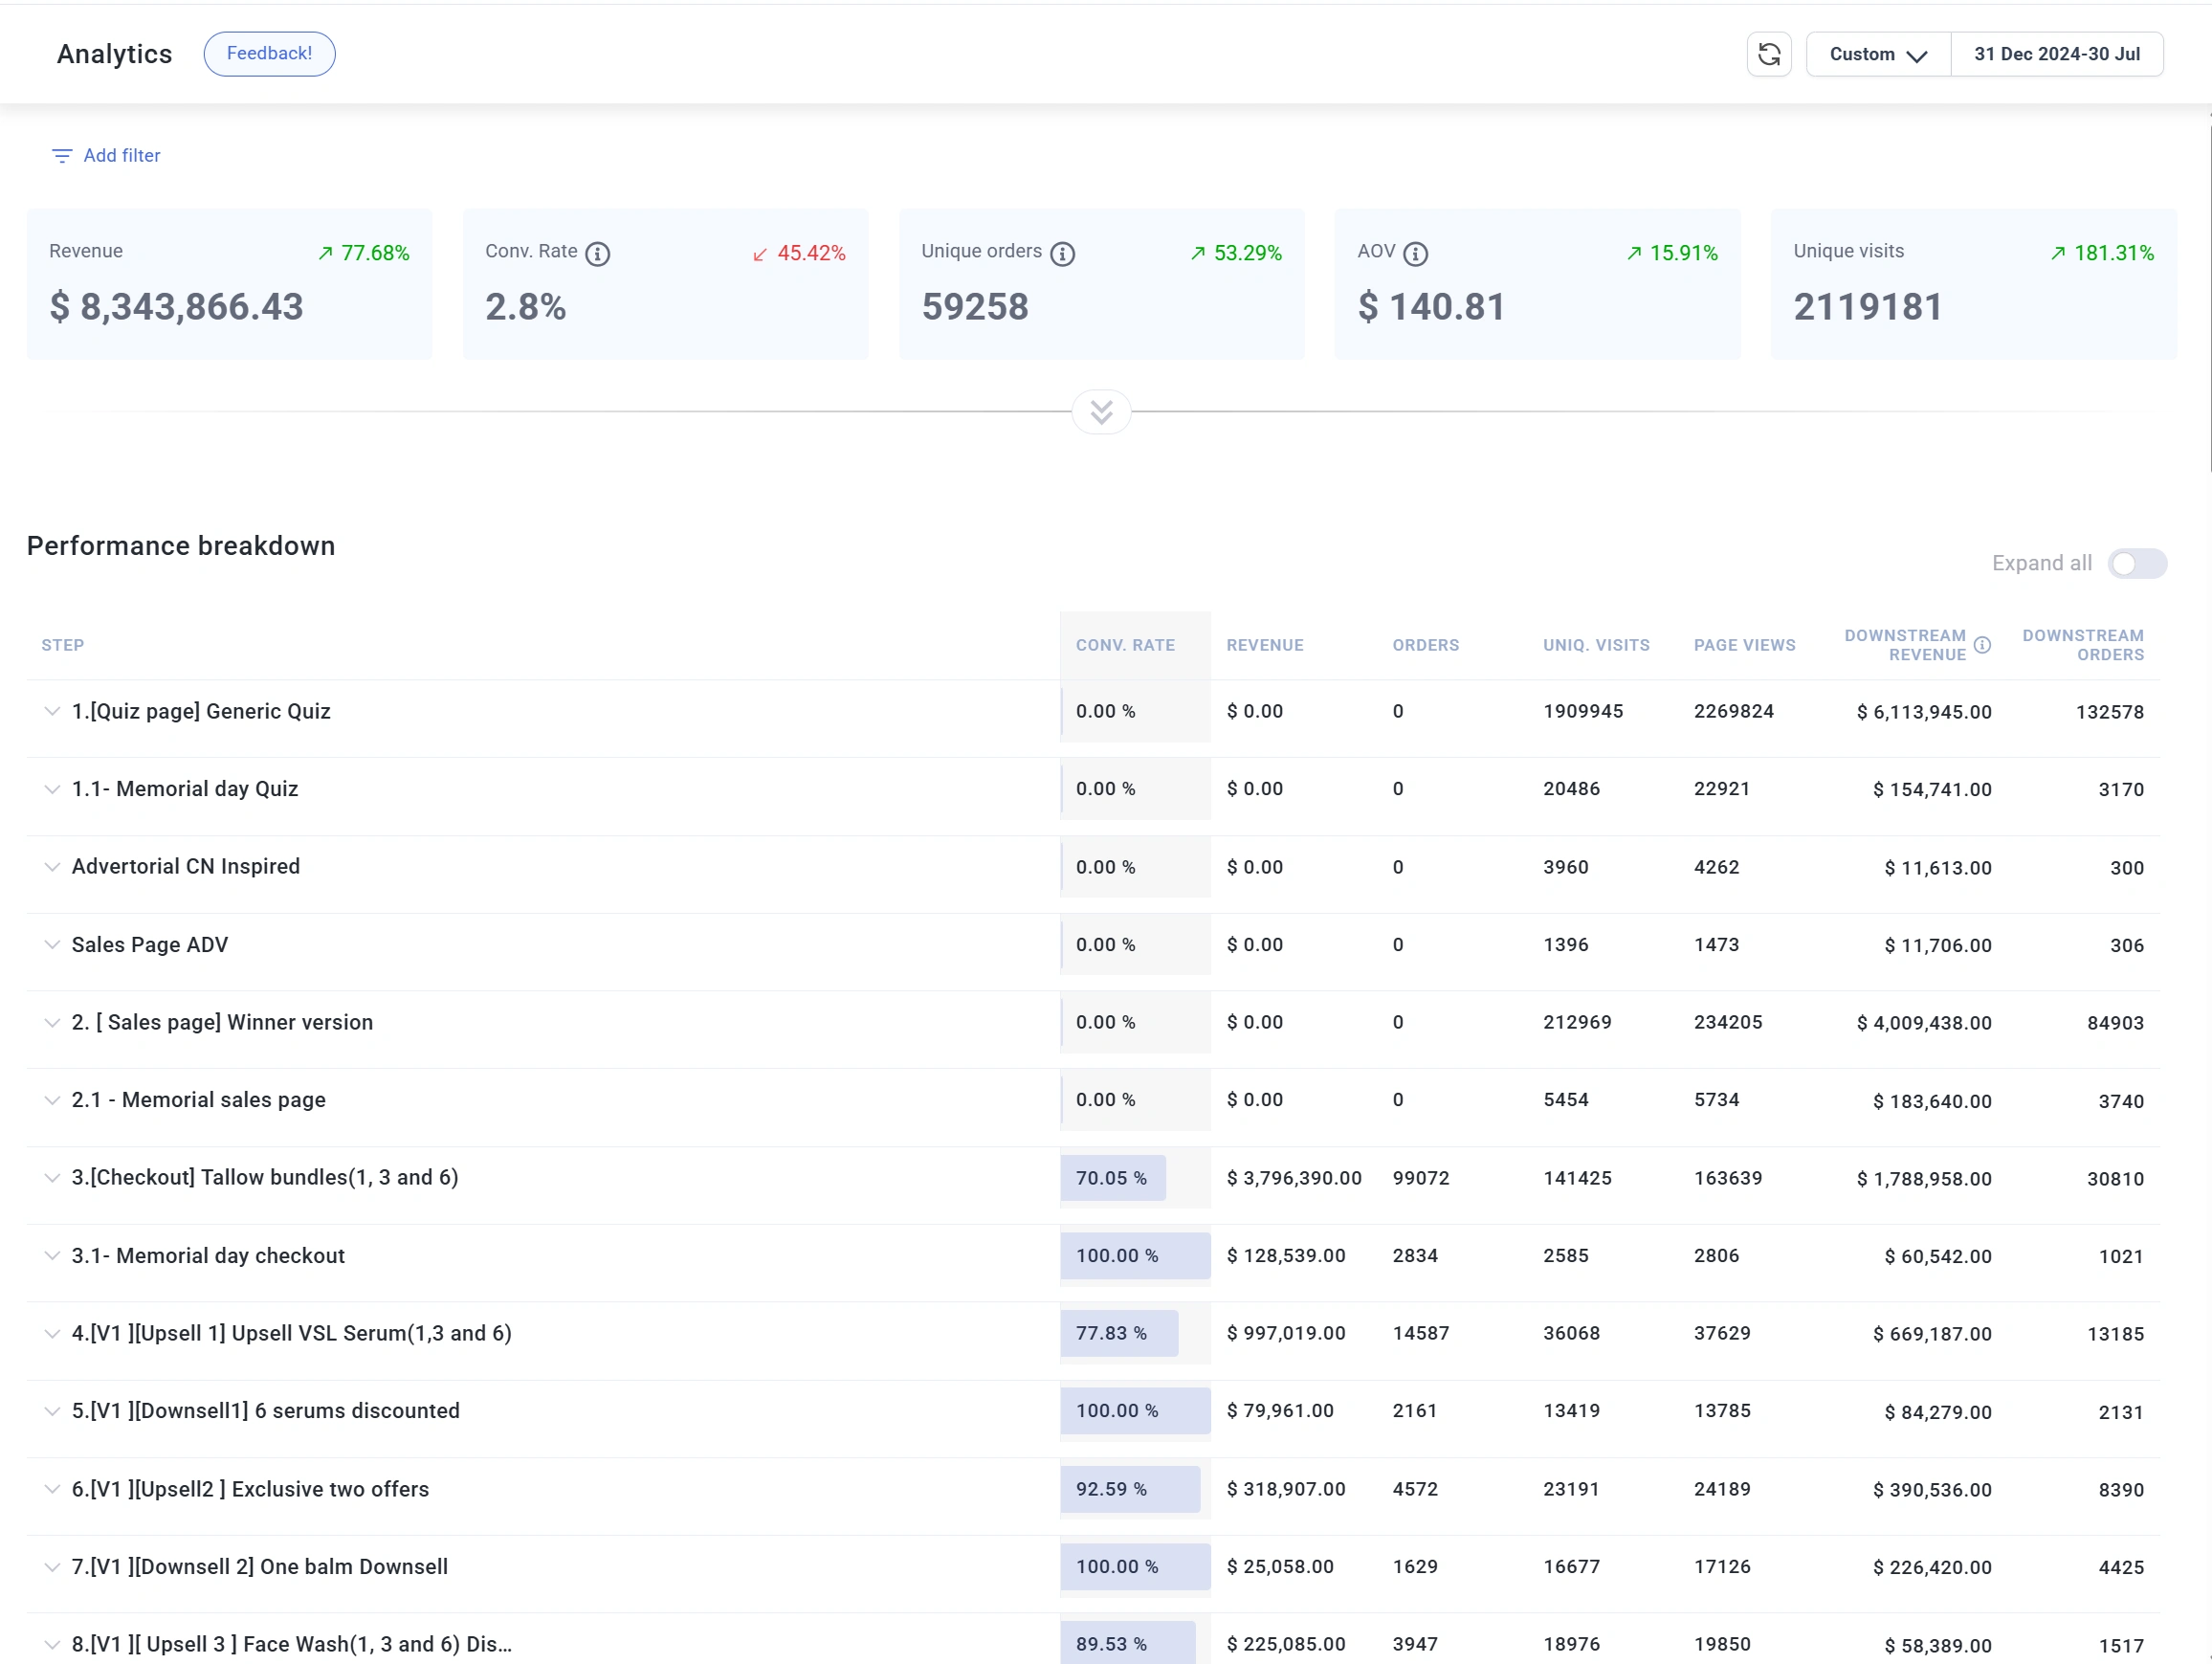Open the Custom date range dropdown
This screenshot has width=2212, height=1664.
pyautogui.click(x=1877, y=54)
